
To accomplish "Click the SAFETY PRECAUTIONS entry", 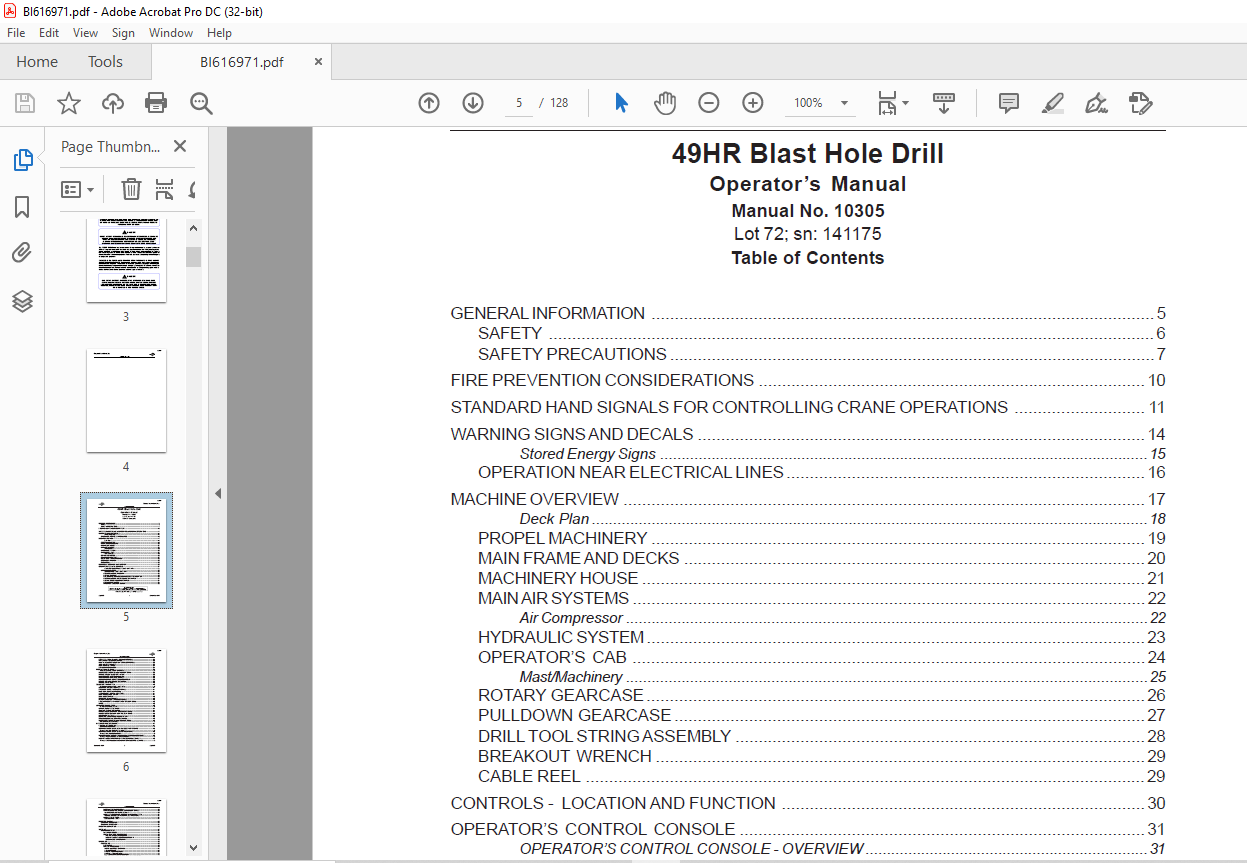I will (822, 354).
